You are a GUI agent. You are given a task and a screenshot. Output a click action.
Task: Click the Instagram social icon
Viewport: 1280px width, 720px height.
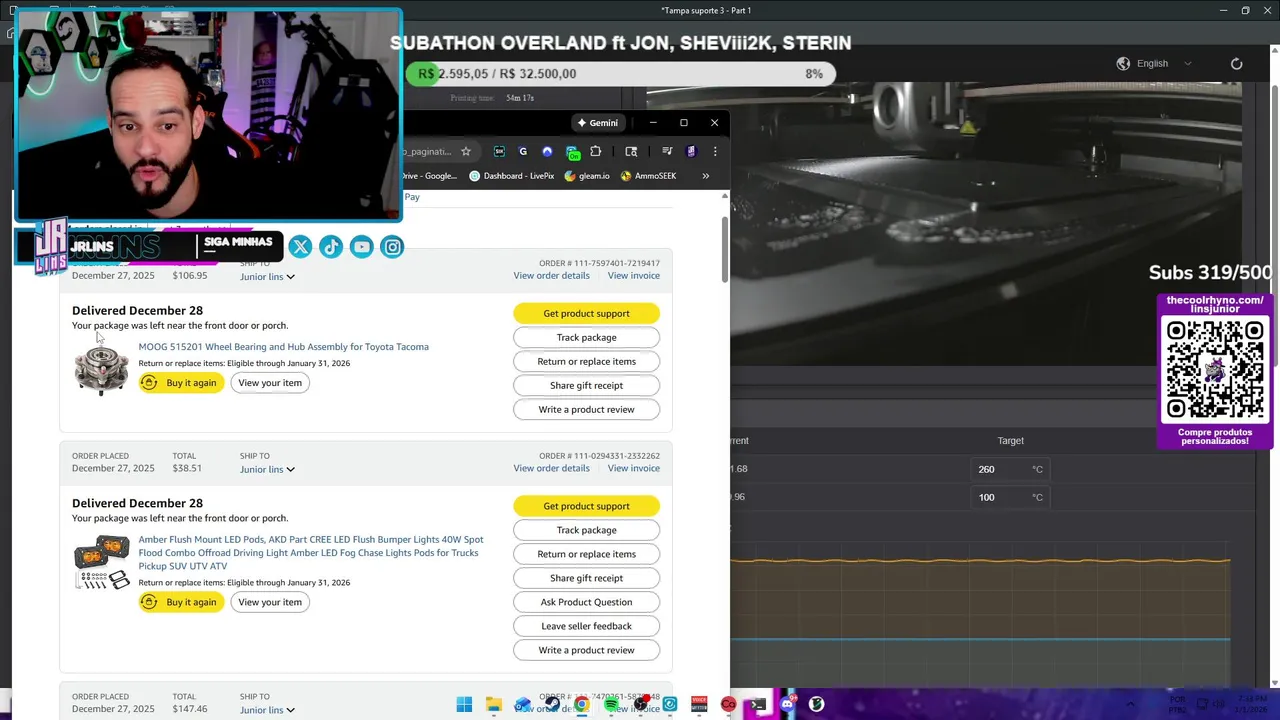[x=393, y=247]
